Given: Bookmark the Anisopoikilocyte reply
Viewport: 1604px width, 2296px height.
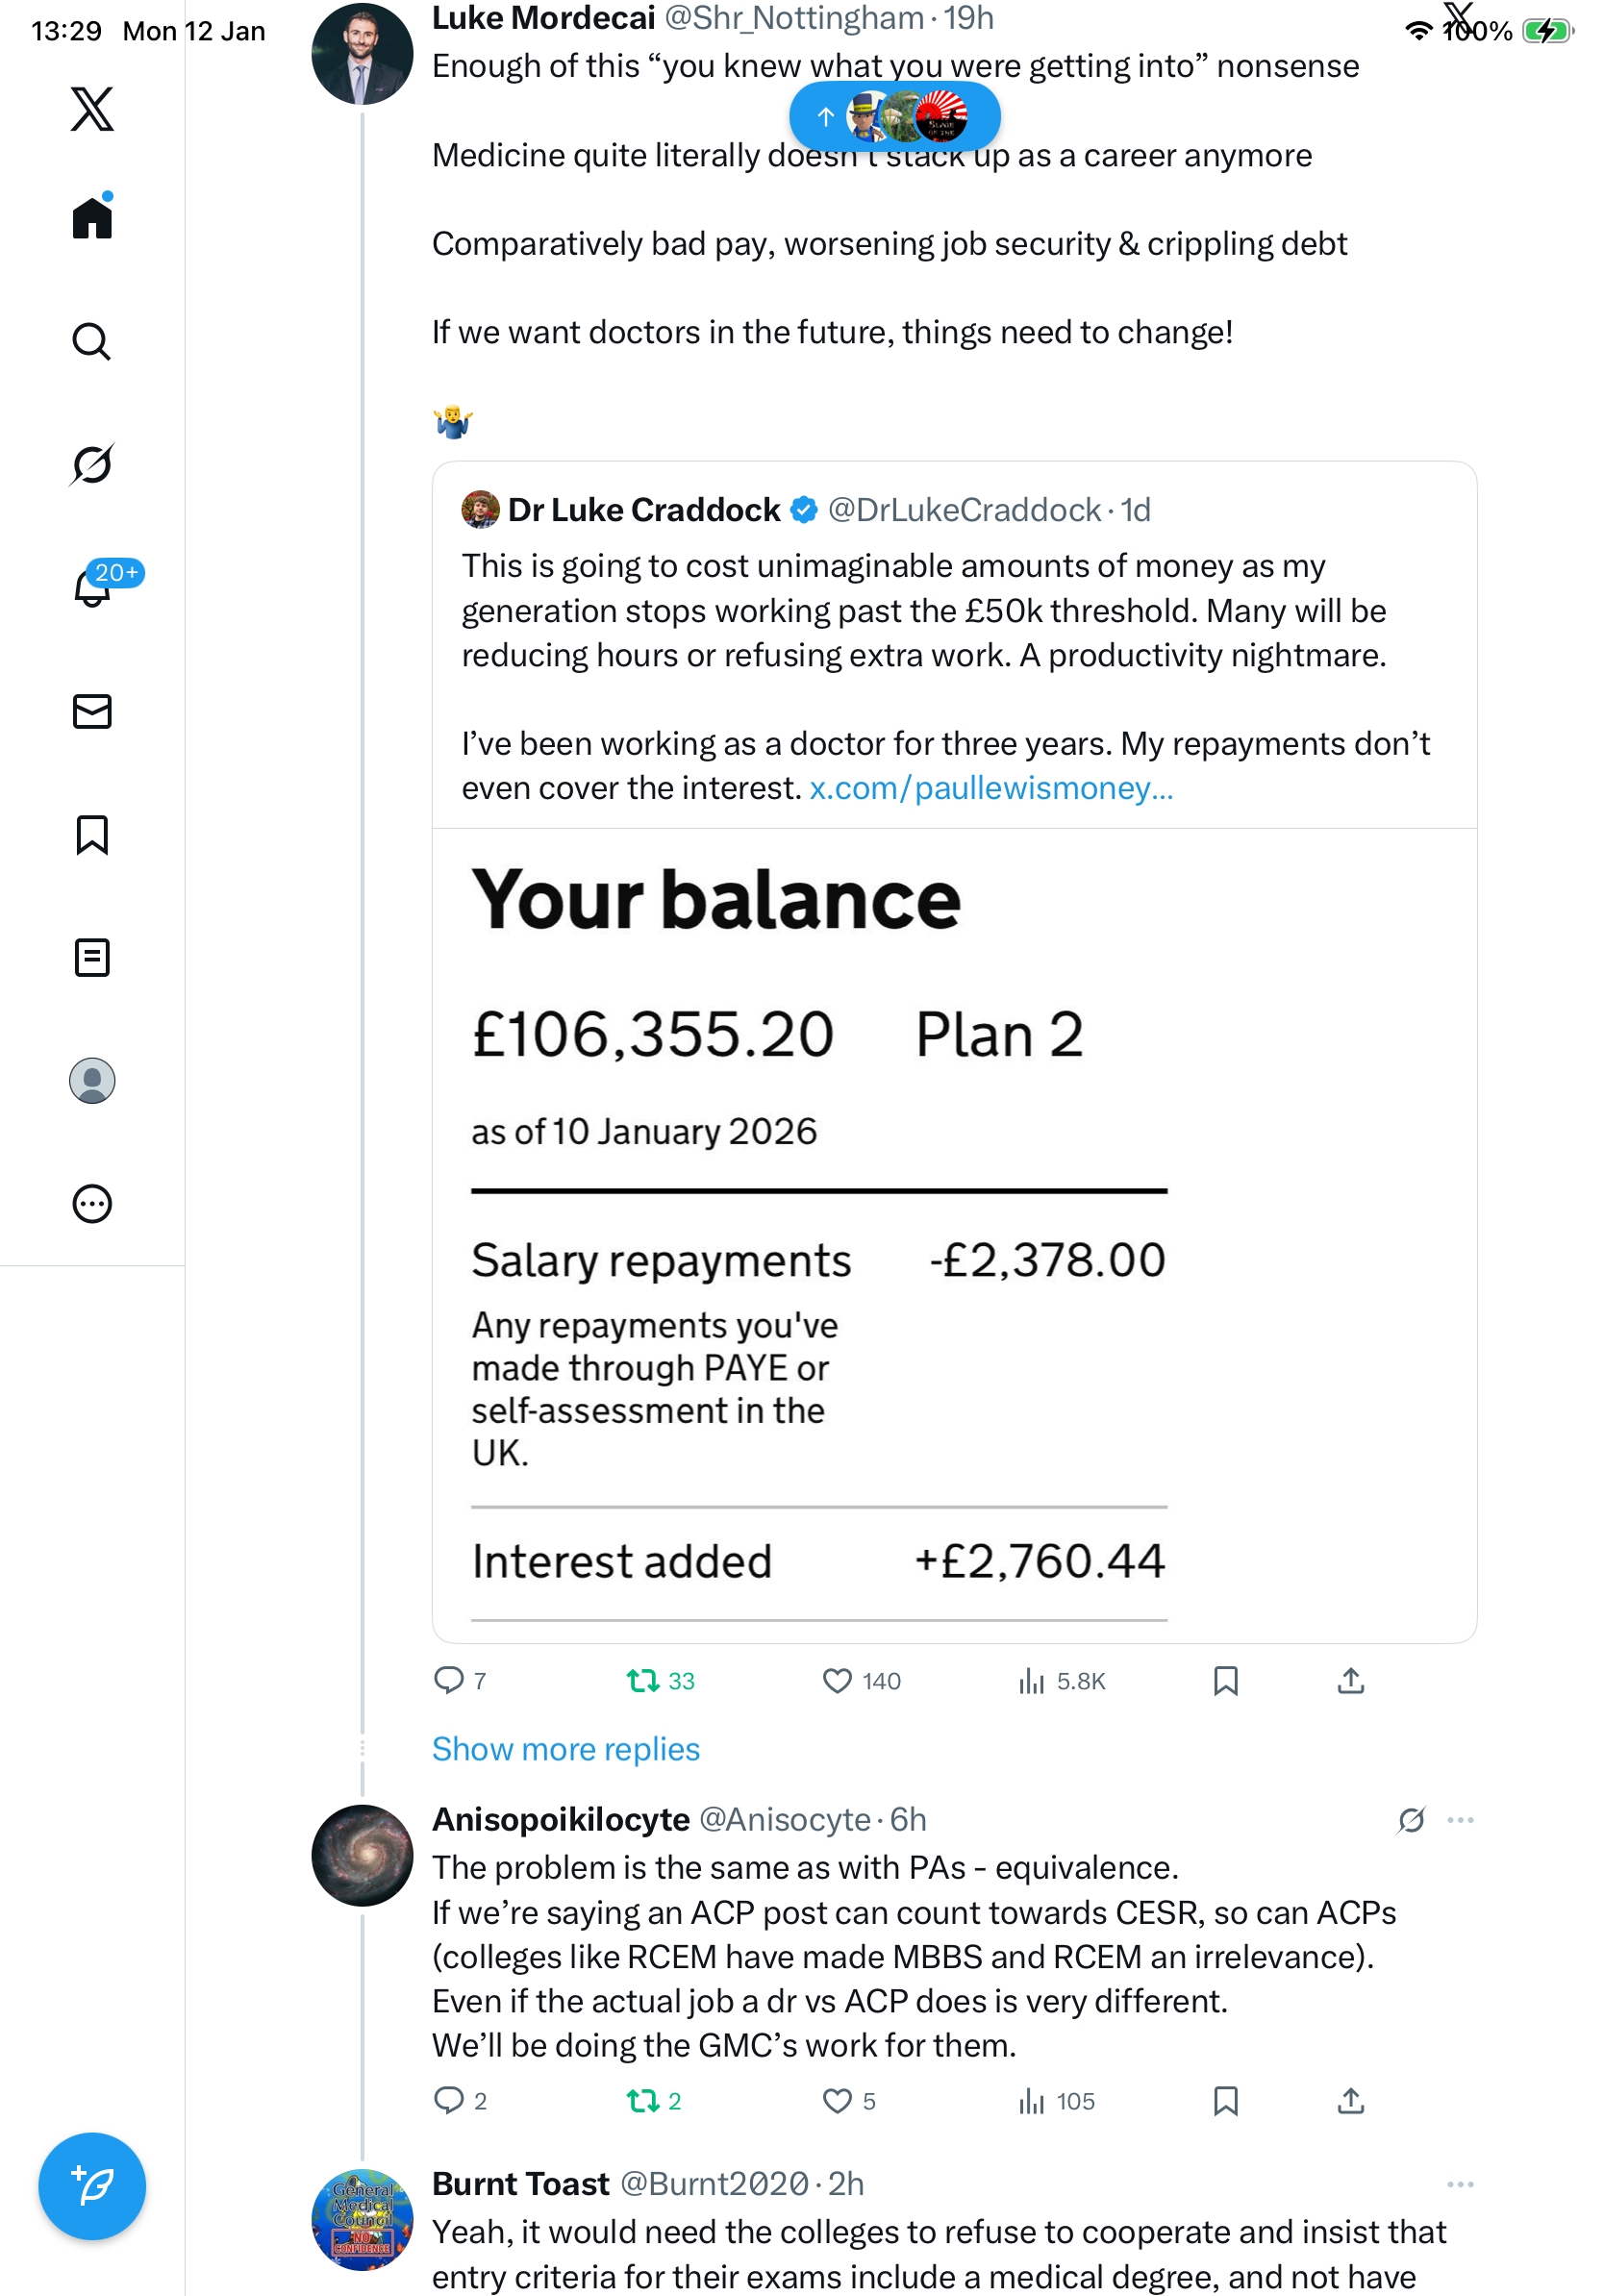Looking at the screenshot, I should 1226,2101.
